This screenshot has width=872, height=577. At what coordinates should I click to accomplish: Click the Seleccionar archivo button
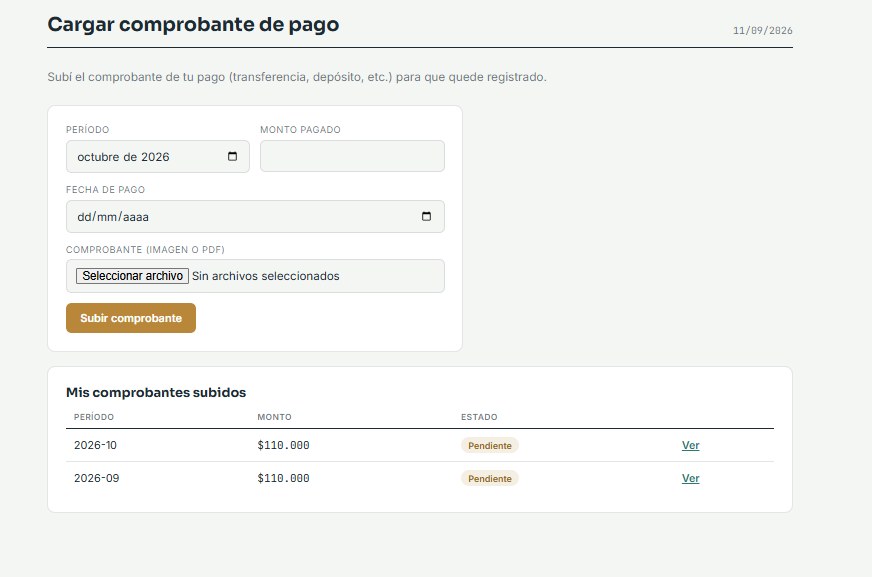(x=132, y=276)
